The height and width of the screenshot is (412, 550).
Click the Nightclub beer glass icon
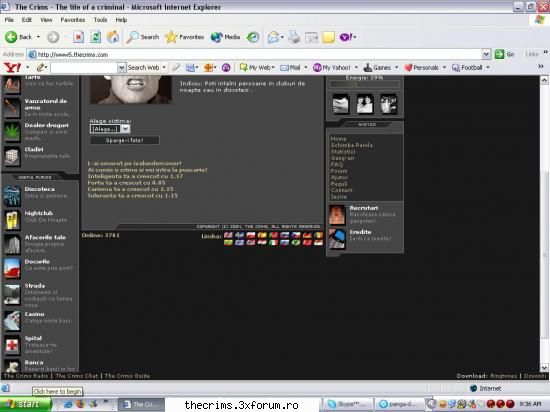(12, 220)
